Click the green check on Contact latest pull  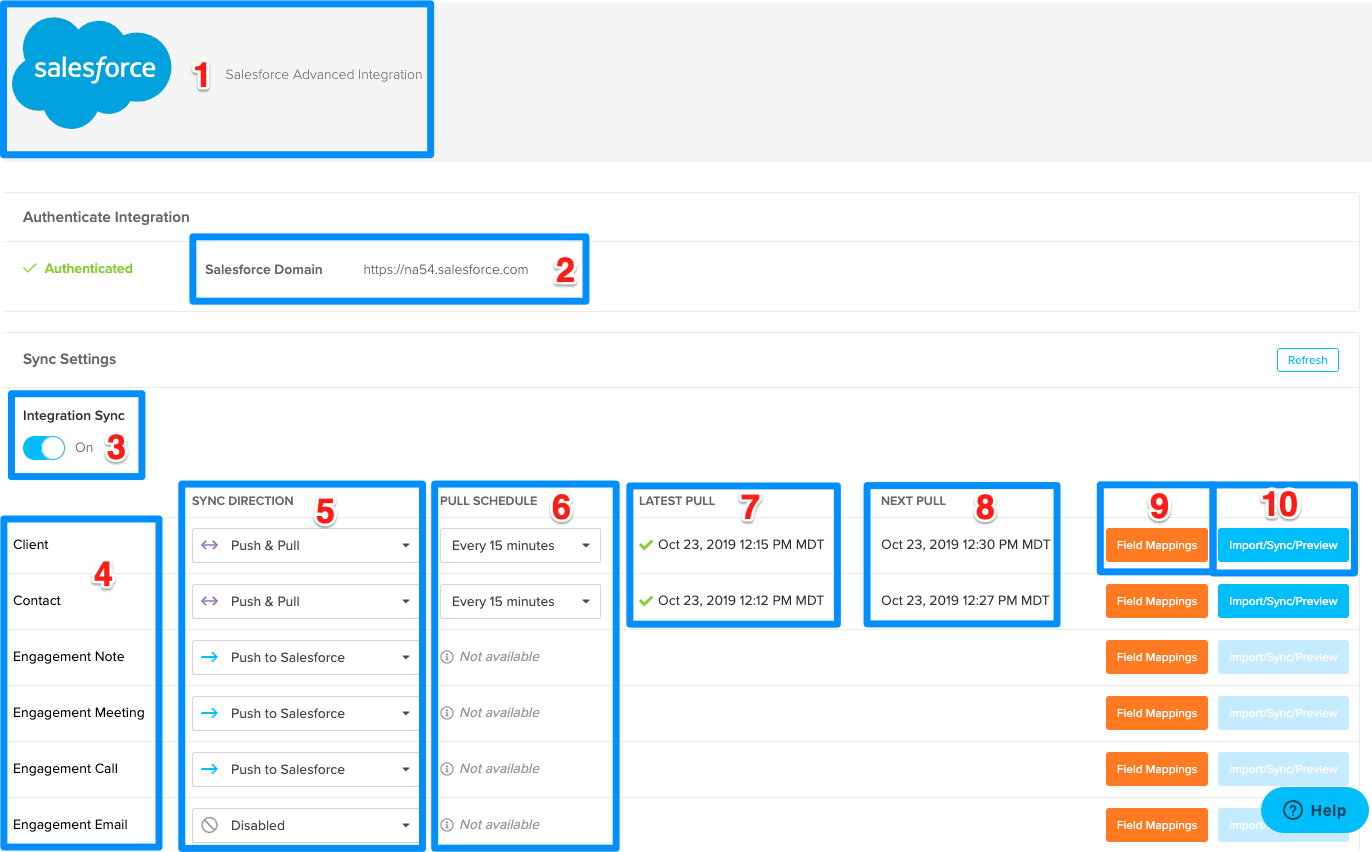(x=646, y=601)
